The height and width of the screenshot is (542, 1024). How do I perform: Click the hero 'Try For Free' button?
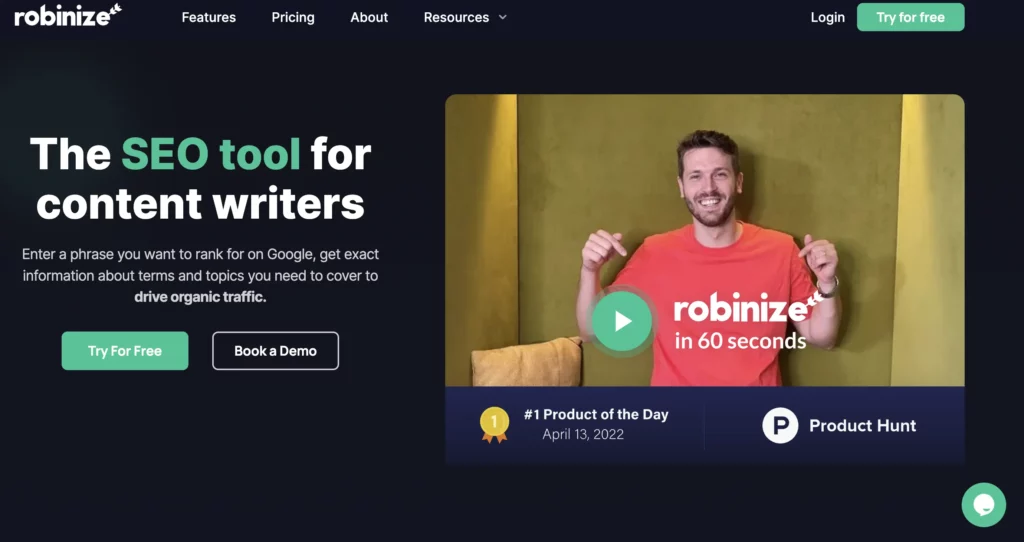125,351
